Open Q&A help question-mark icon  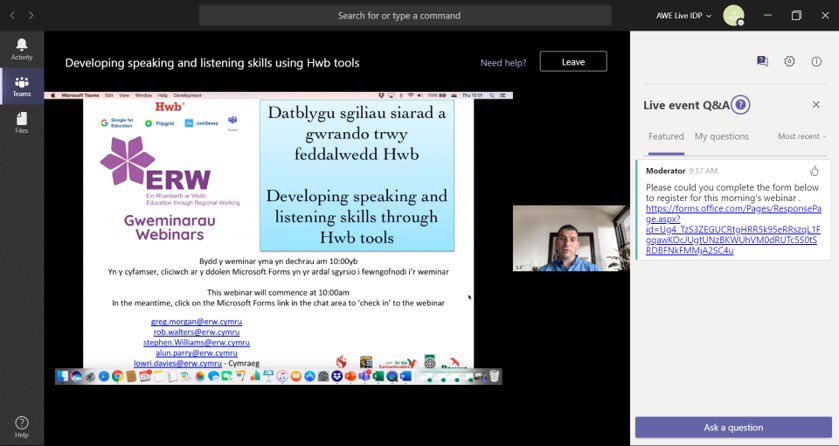click(x=741, y=105)
